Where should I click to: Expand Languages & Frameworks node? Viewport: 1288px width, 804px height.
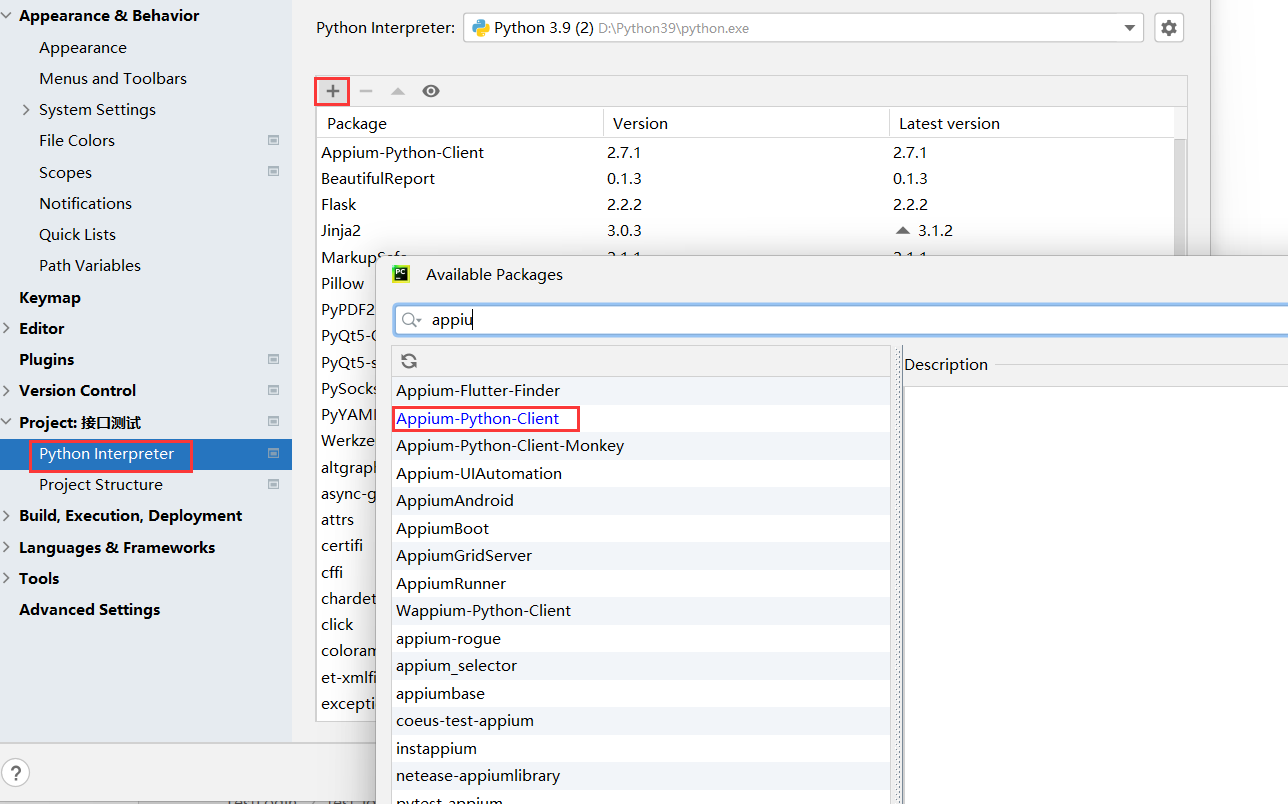[7, 547]
